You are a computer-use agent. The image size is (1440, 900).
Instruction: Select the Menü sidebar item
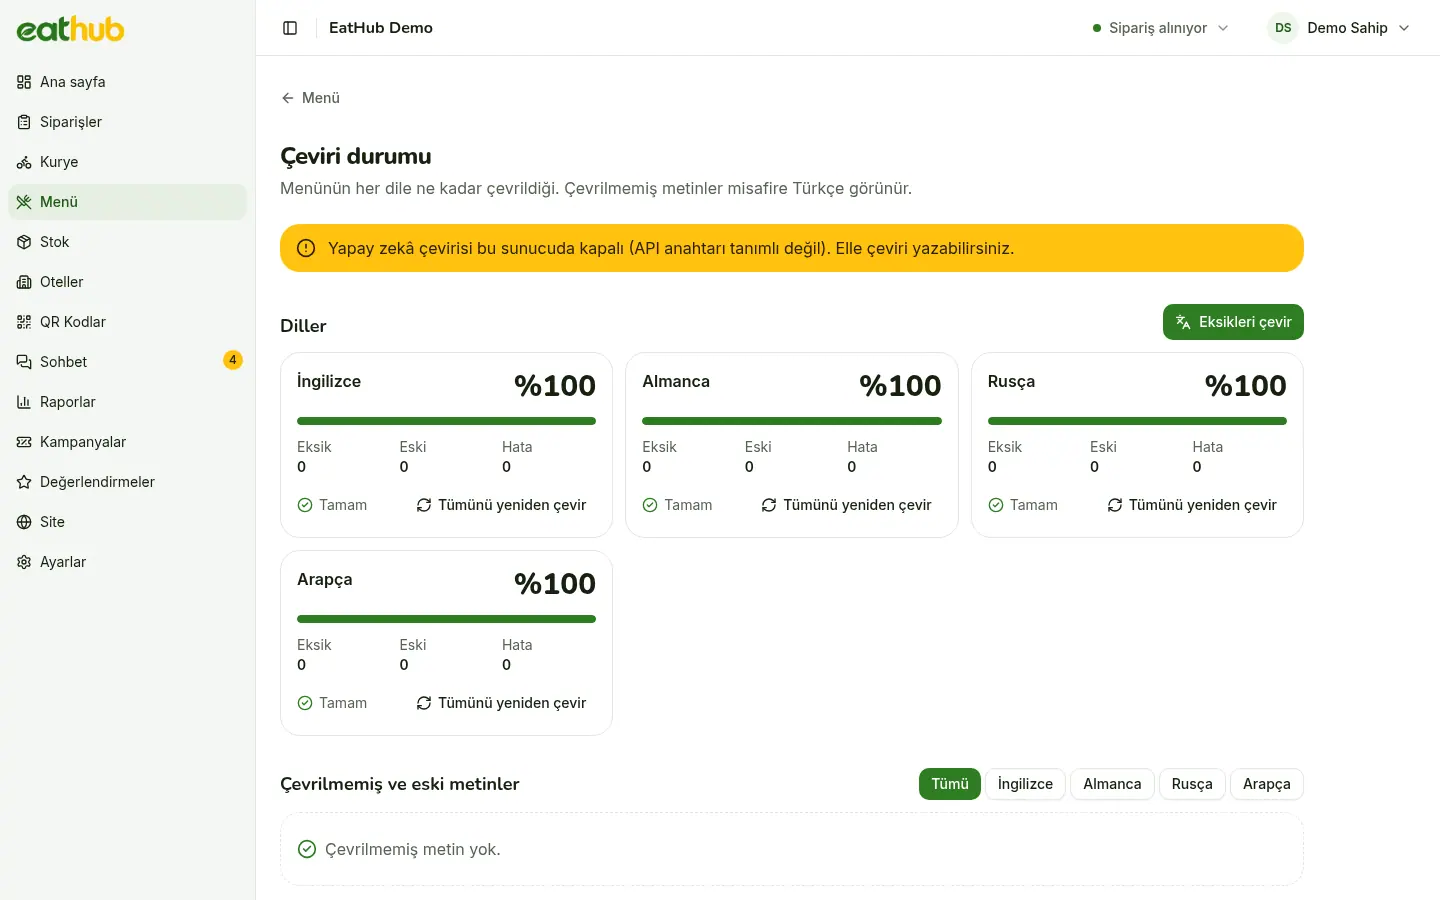(127, 202)
